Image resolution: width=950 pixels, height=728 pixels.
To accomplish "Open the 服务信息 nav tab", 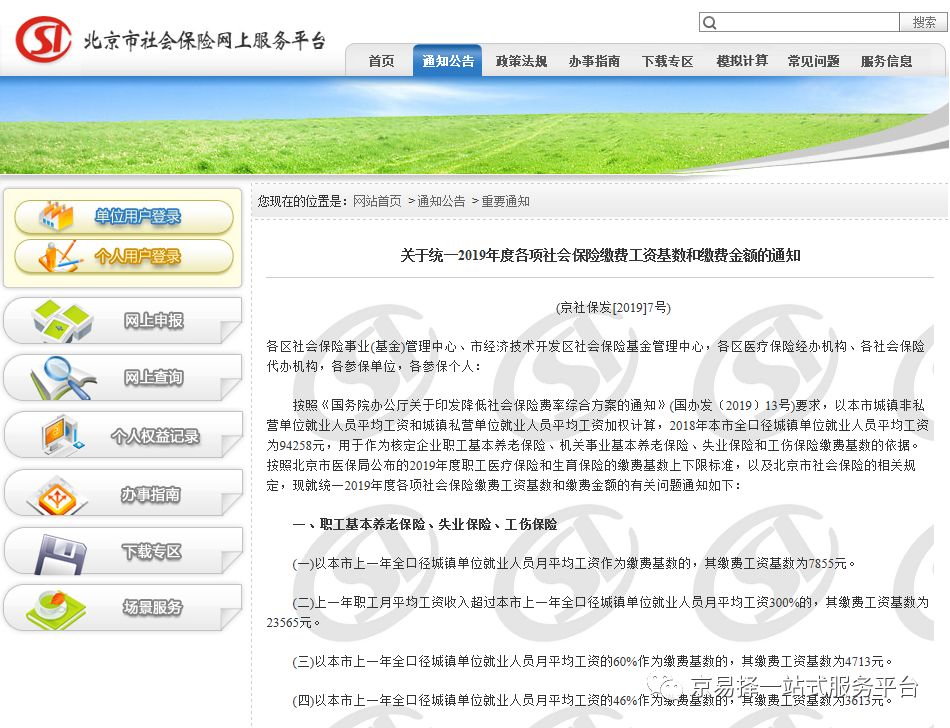I will [x=886, y=61].
